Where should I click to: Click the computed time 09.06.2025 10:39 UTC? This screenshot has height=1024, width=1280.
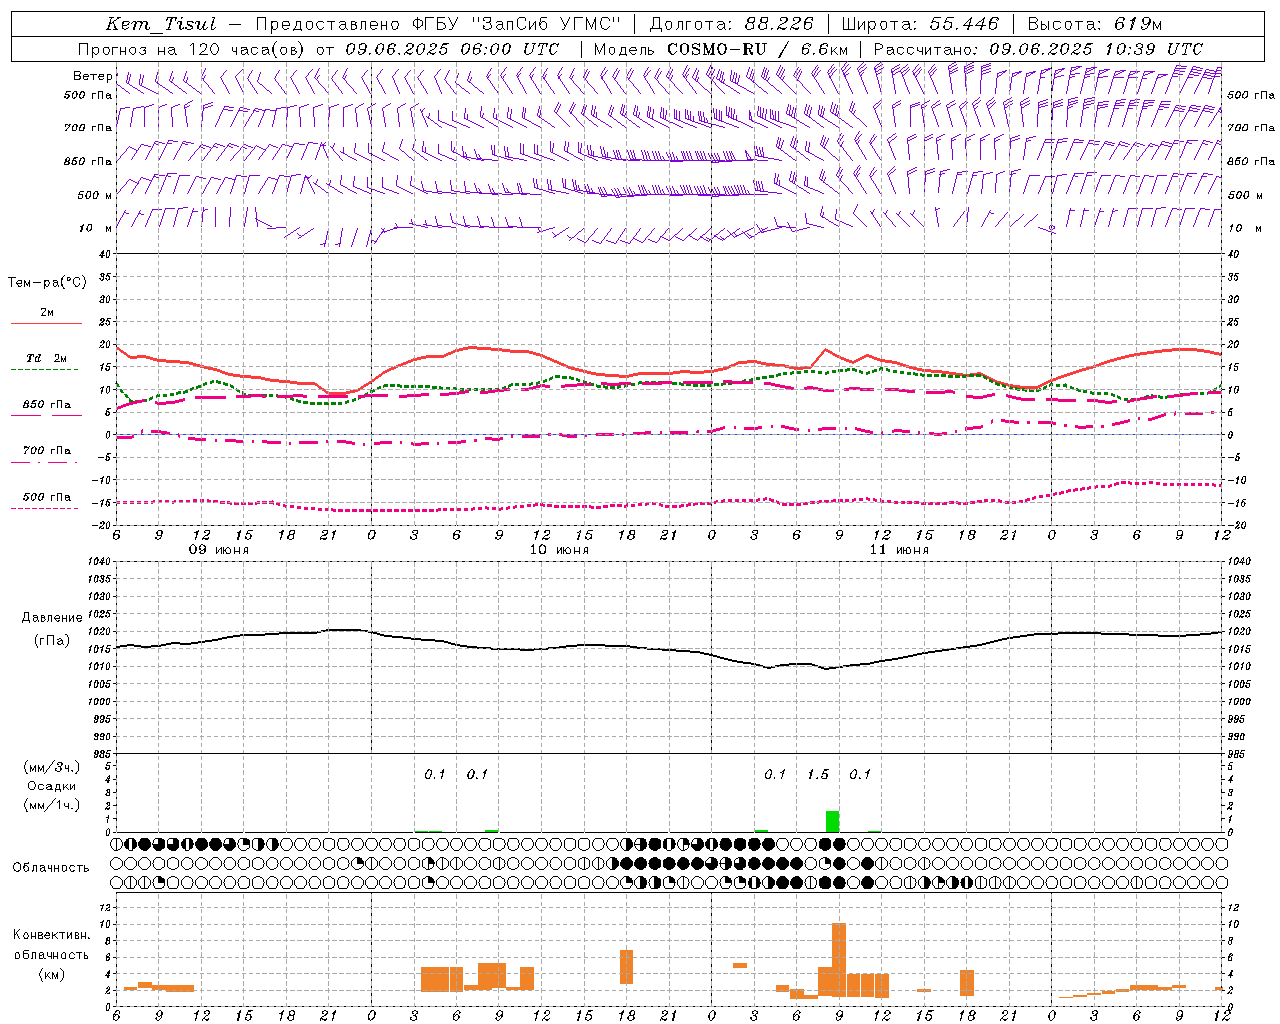coord(1096,49)
